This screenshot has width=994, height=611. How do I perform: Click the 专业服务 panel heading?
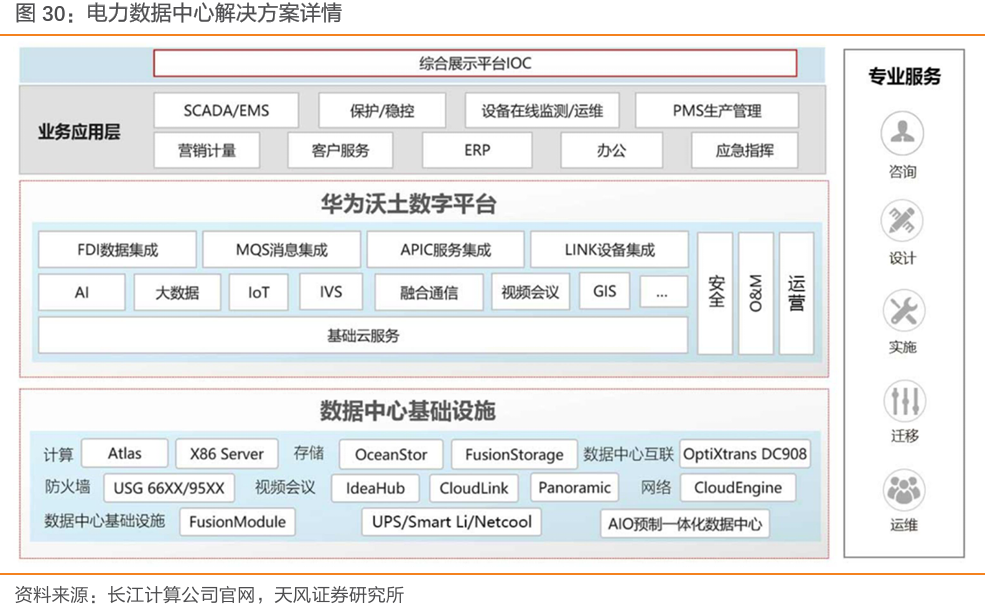[x=904, y=77]
